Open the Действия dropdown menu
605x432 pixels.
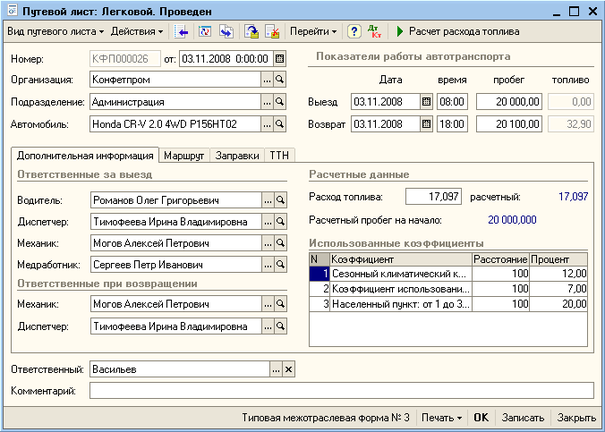click(x=137, y=31)
